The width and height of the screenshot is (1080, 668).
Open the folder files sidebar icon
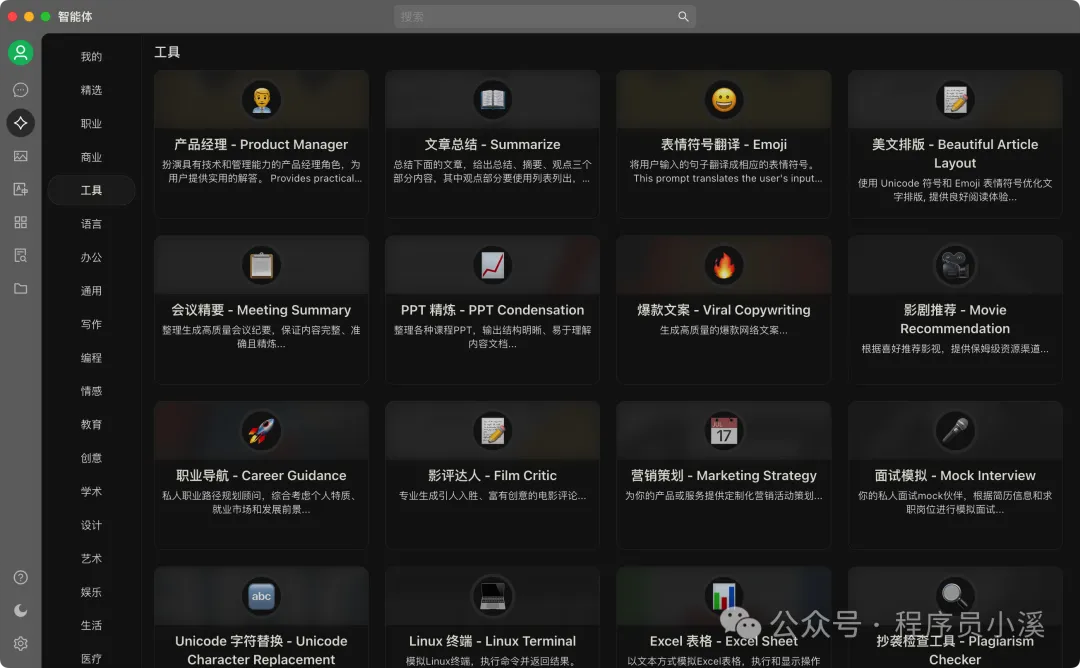click(21, 289)
